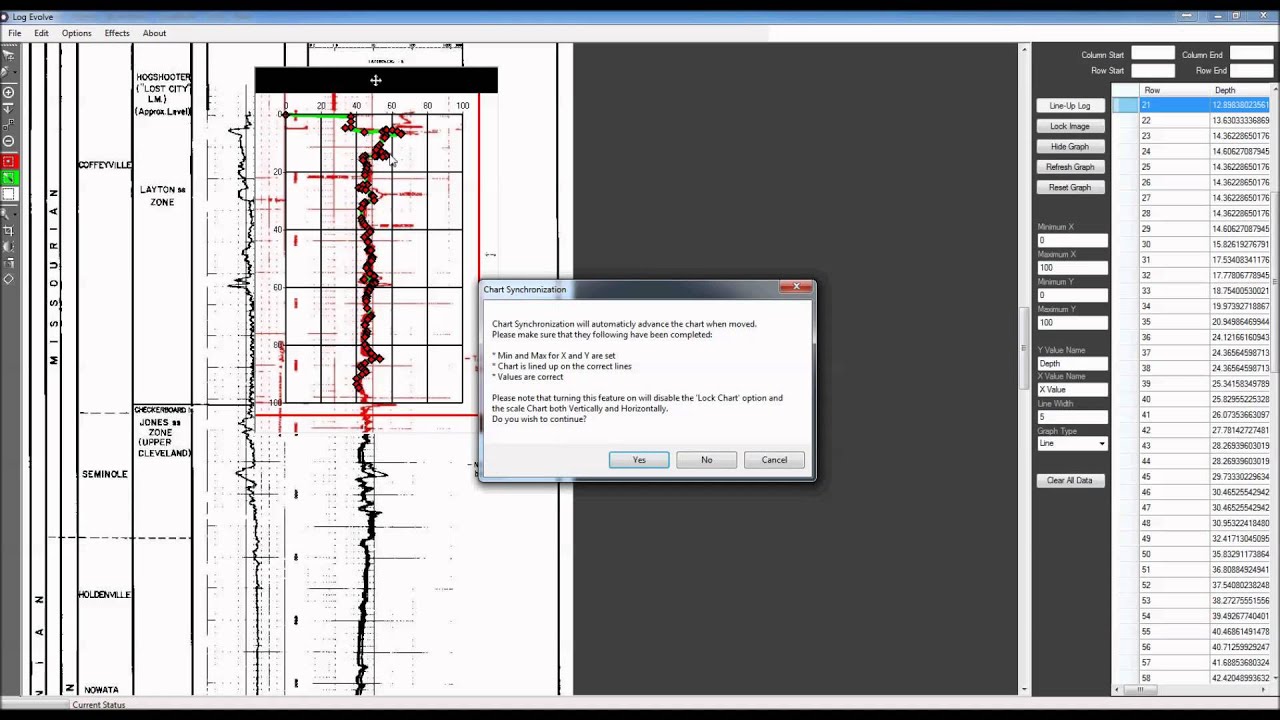The height and width of the screenshot is (720, 1280).
Task: Select table row 30
Action: (x=1192, y=244)
